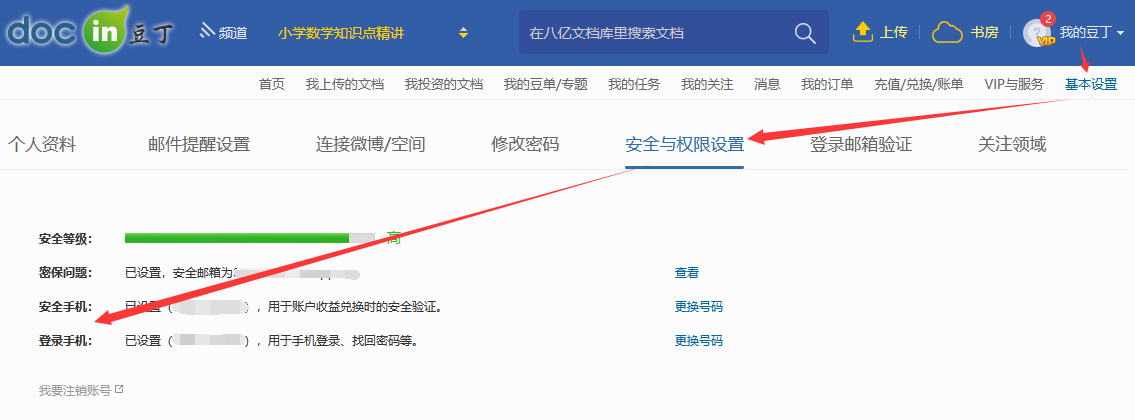1135x420 pixels.
Task: Open 消息 in the navigation
Action: point(767,85)
